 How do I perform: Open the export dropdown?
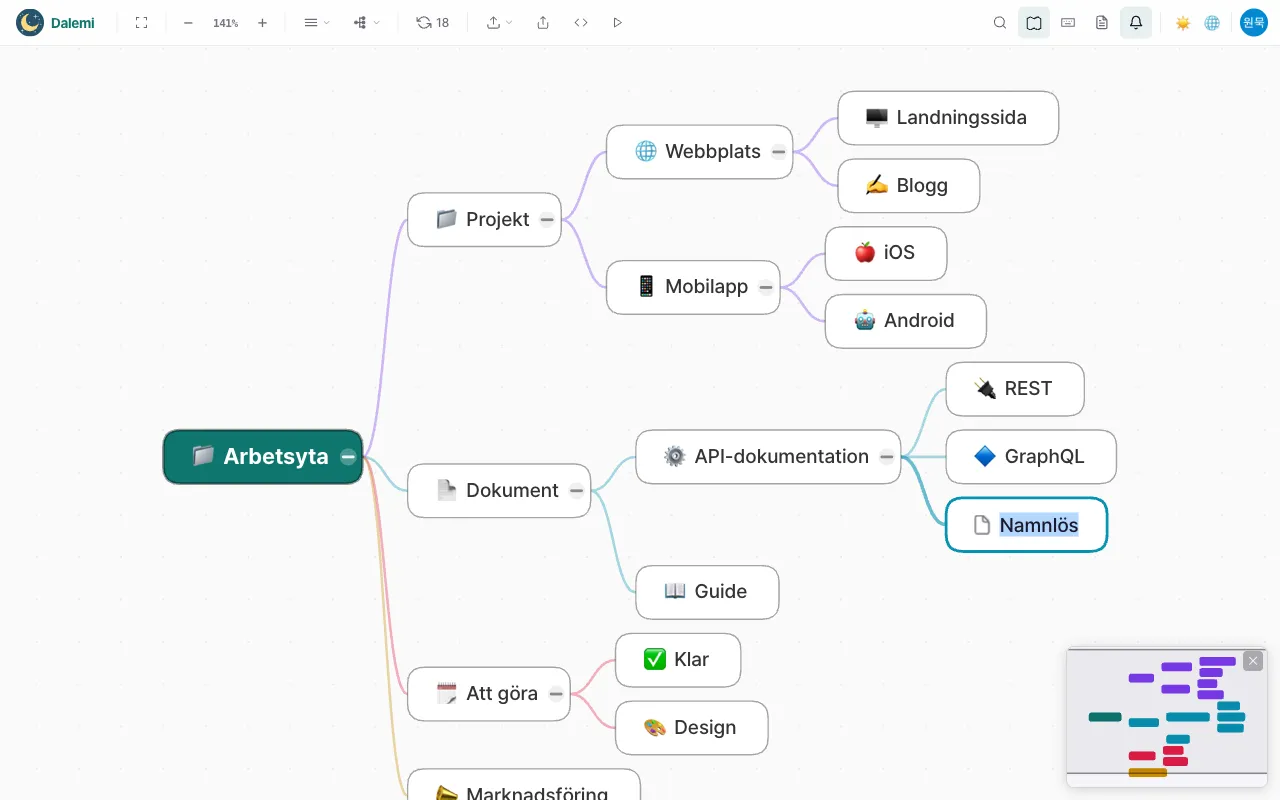[x=499, y=22]
